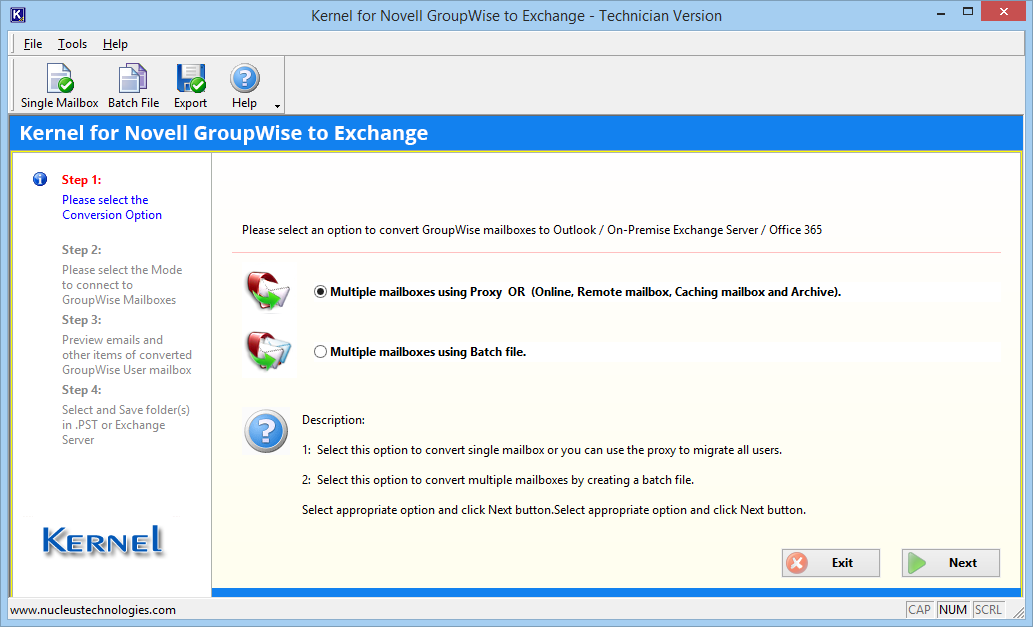Screen dimensions: 1033x627
Task: Click the Step 3 heading in sidebar
Action: 82,319
